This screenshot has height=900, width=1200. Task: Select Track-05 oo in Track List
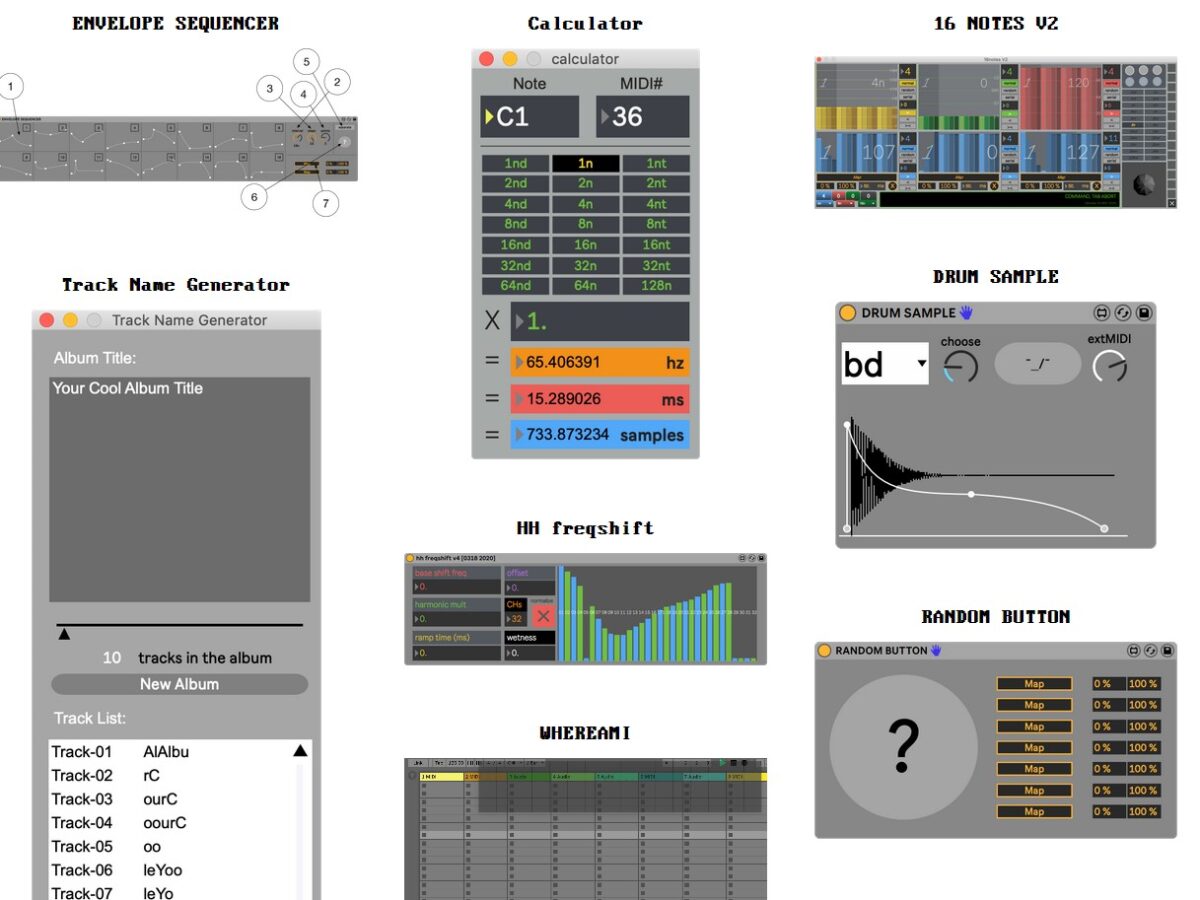tap(170, 846)
